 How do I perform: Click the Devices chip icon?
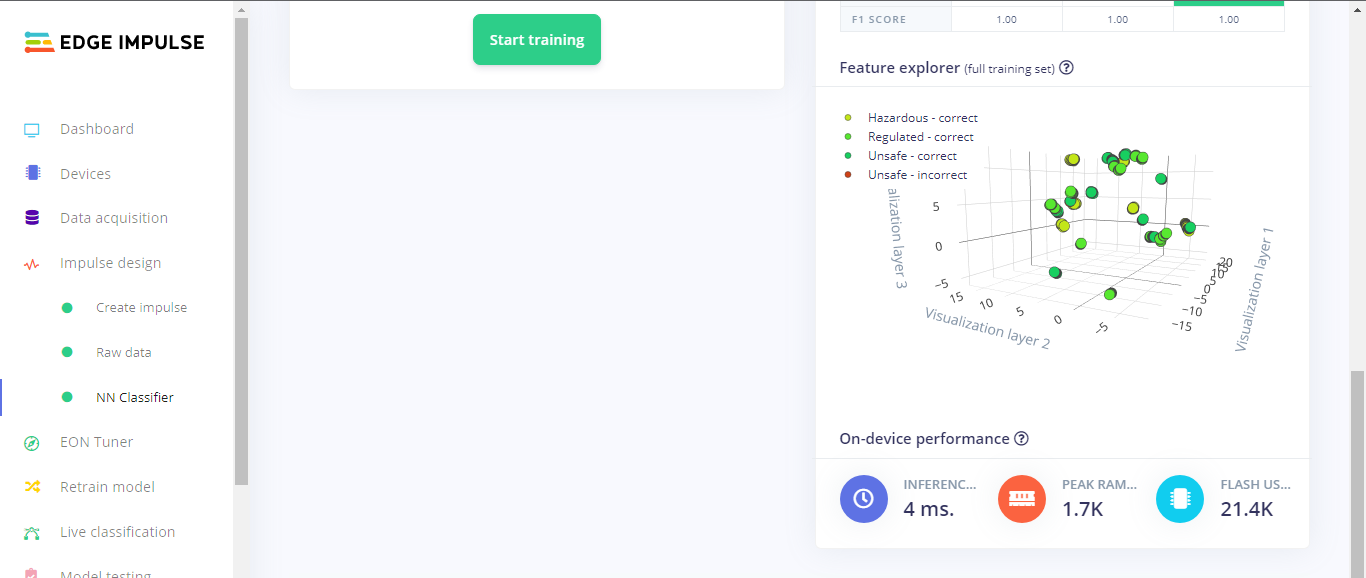[32, 174]
